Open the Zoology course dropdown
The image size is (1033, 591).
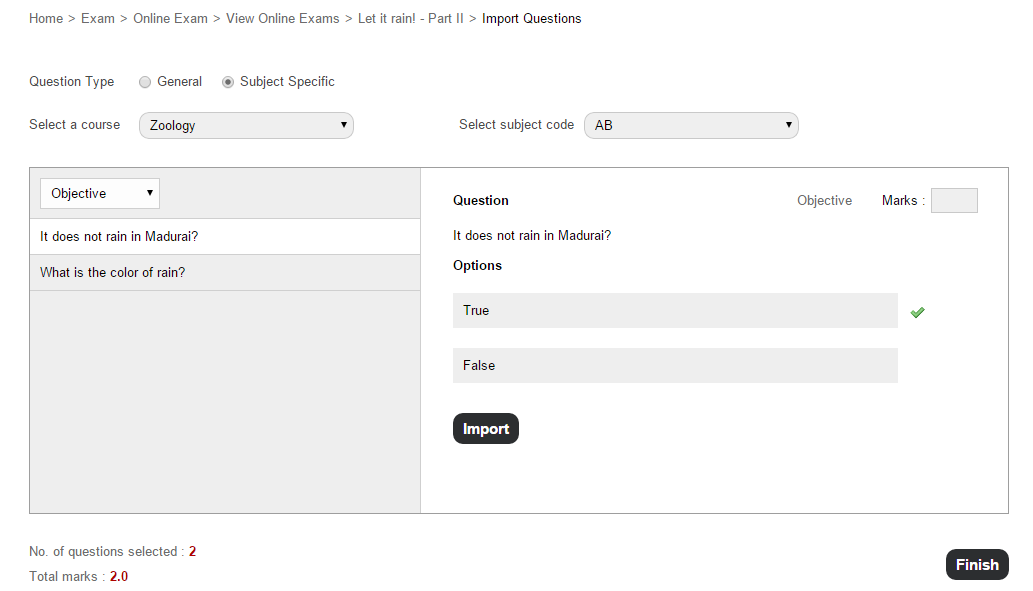pyautogui.click(x=246, y=125)
